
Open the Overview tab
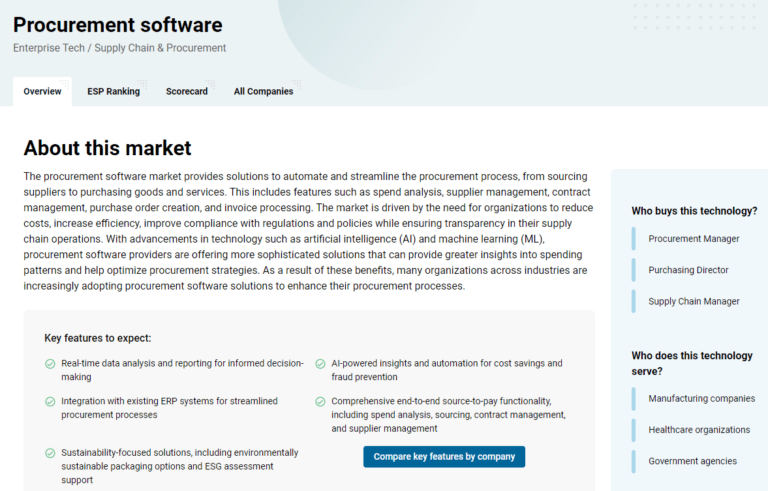pyautogui.click(x=42, y=92)
